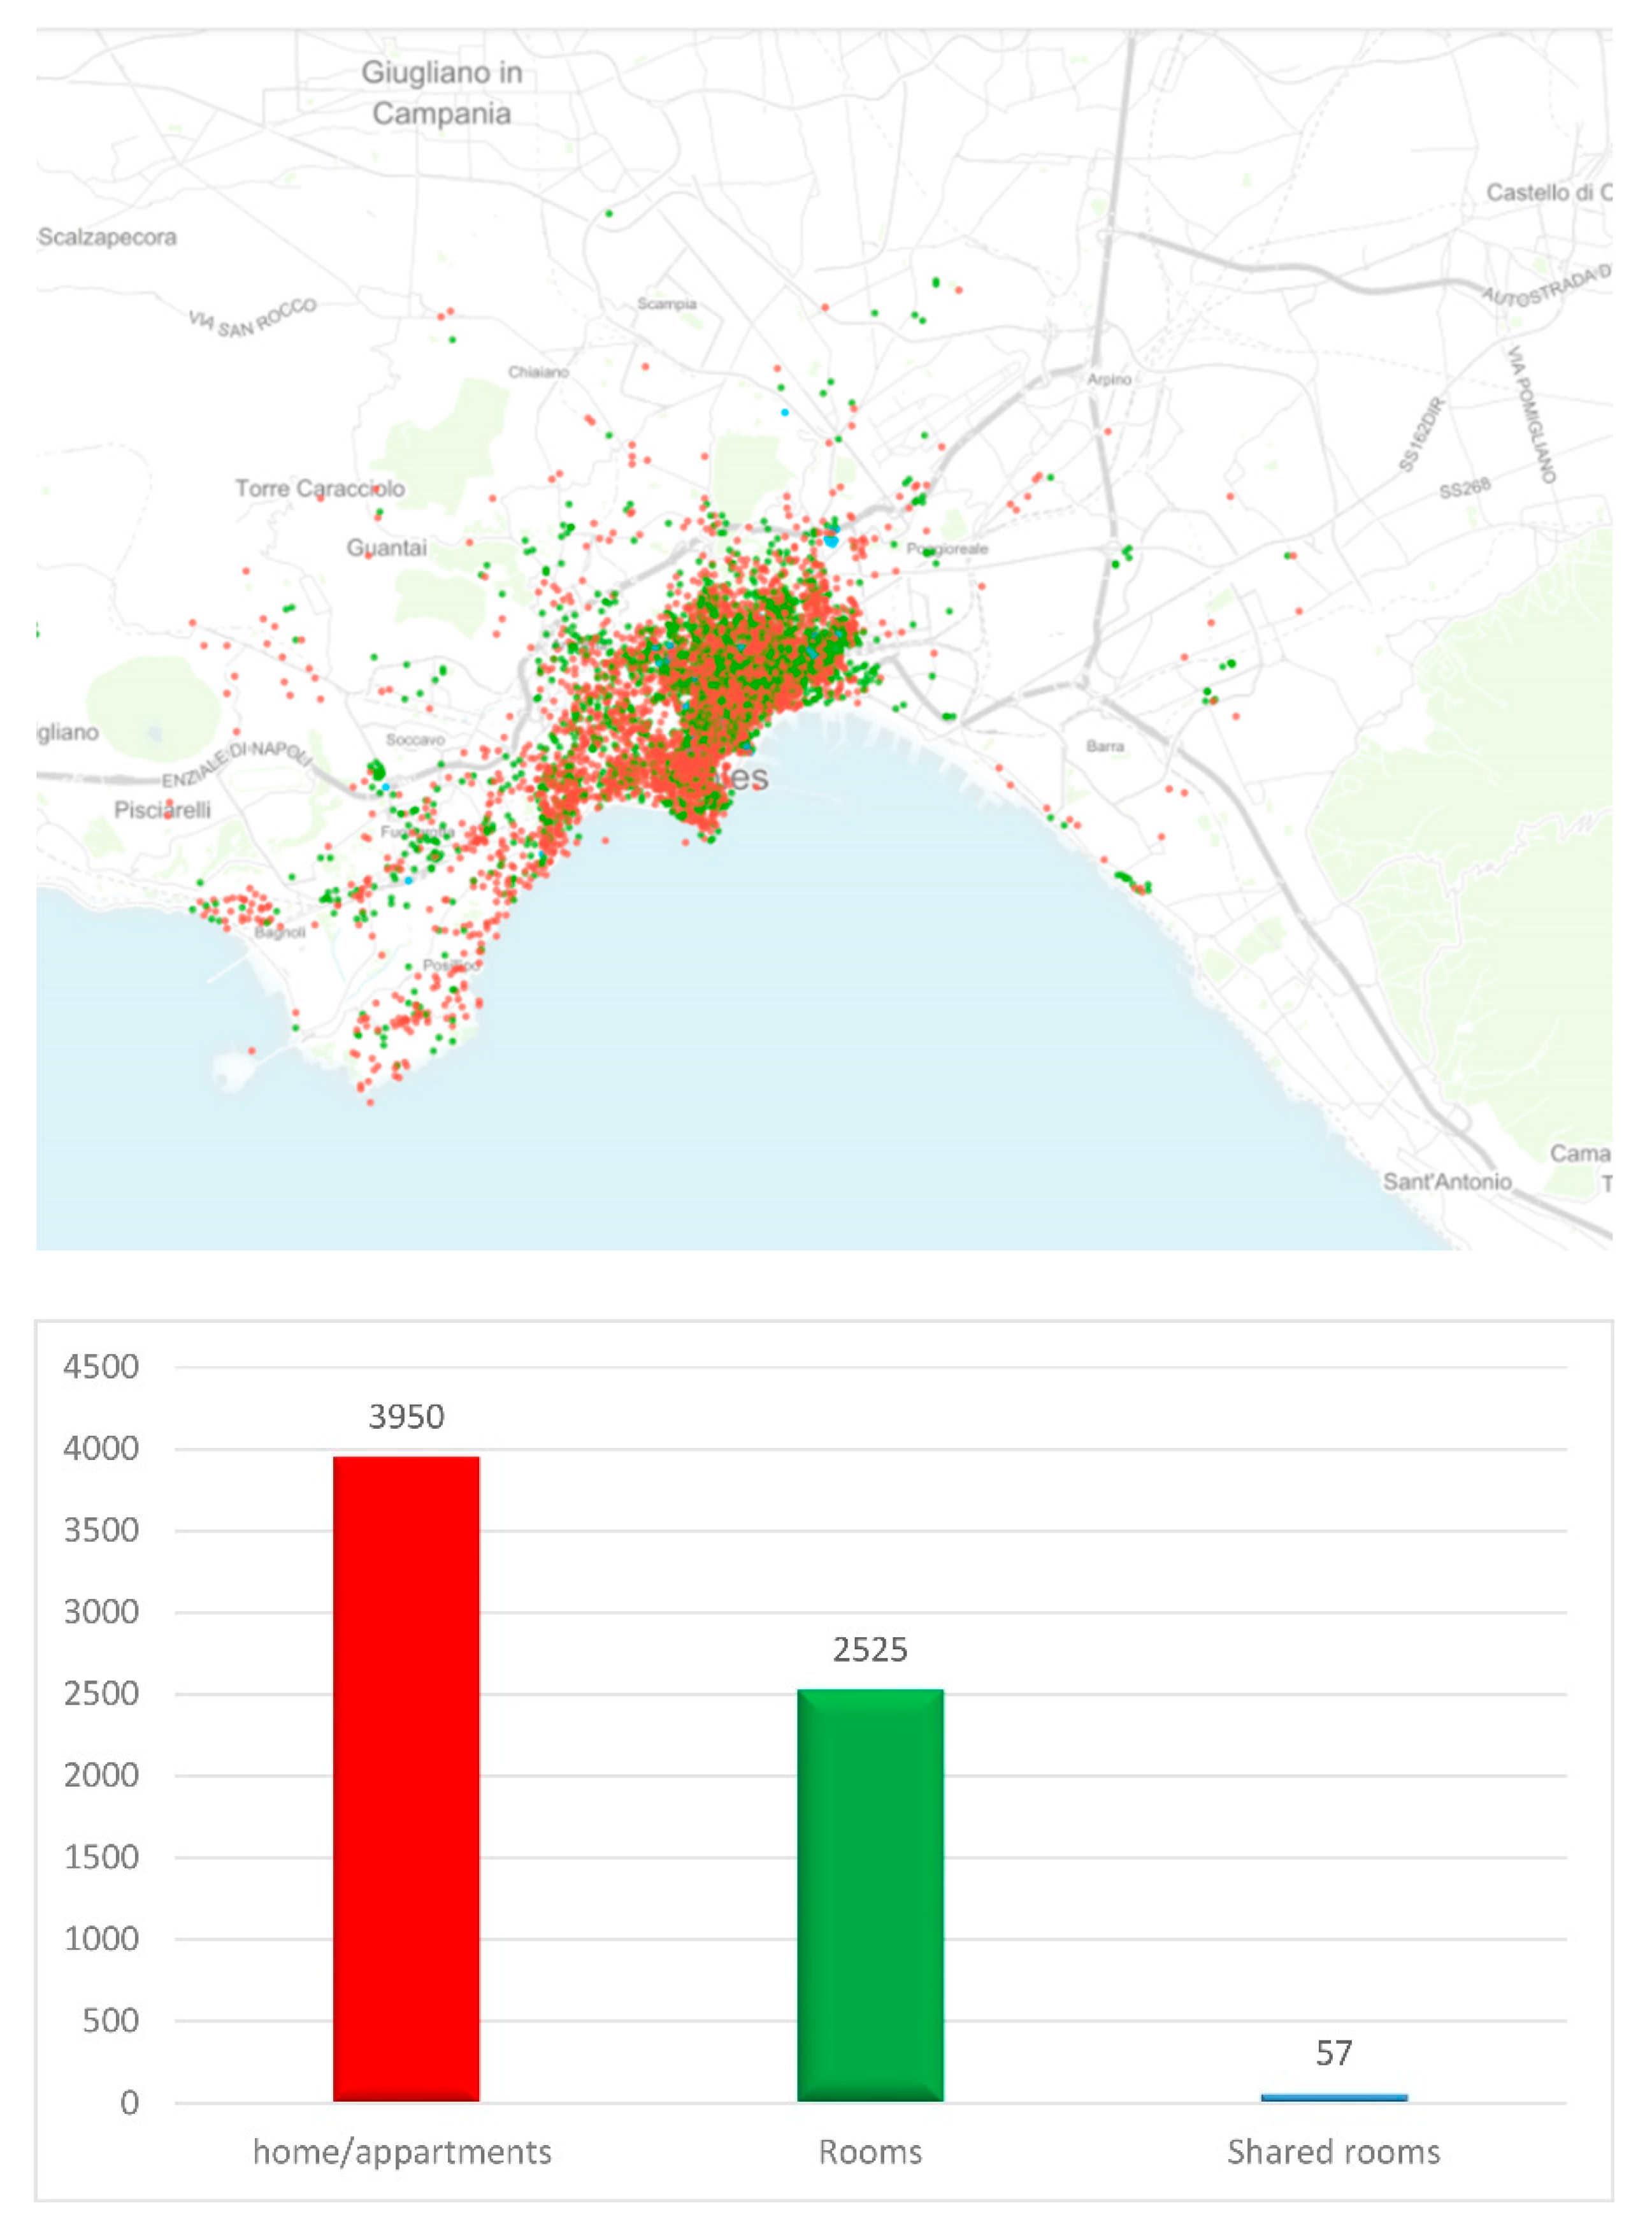Click the 3950 data label
This screenshot has width=1652, height=2233.
click(x=406, y=1416)
